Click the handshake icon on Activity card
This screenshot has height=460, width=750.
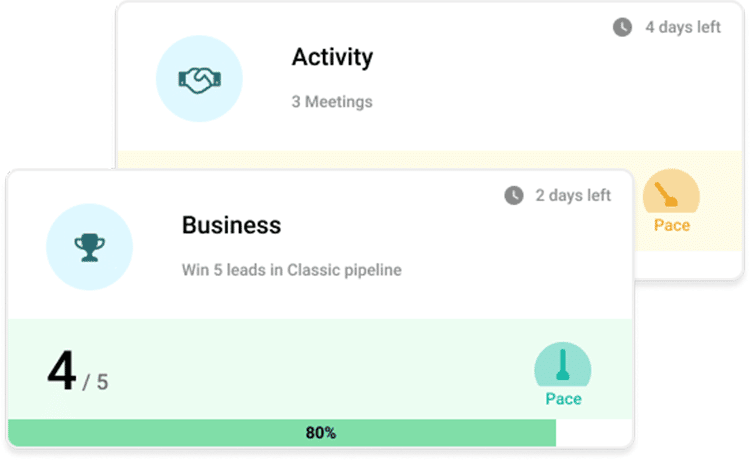(x=198, y=80)
